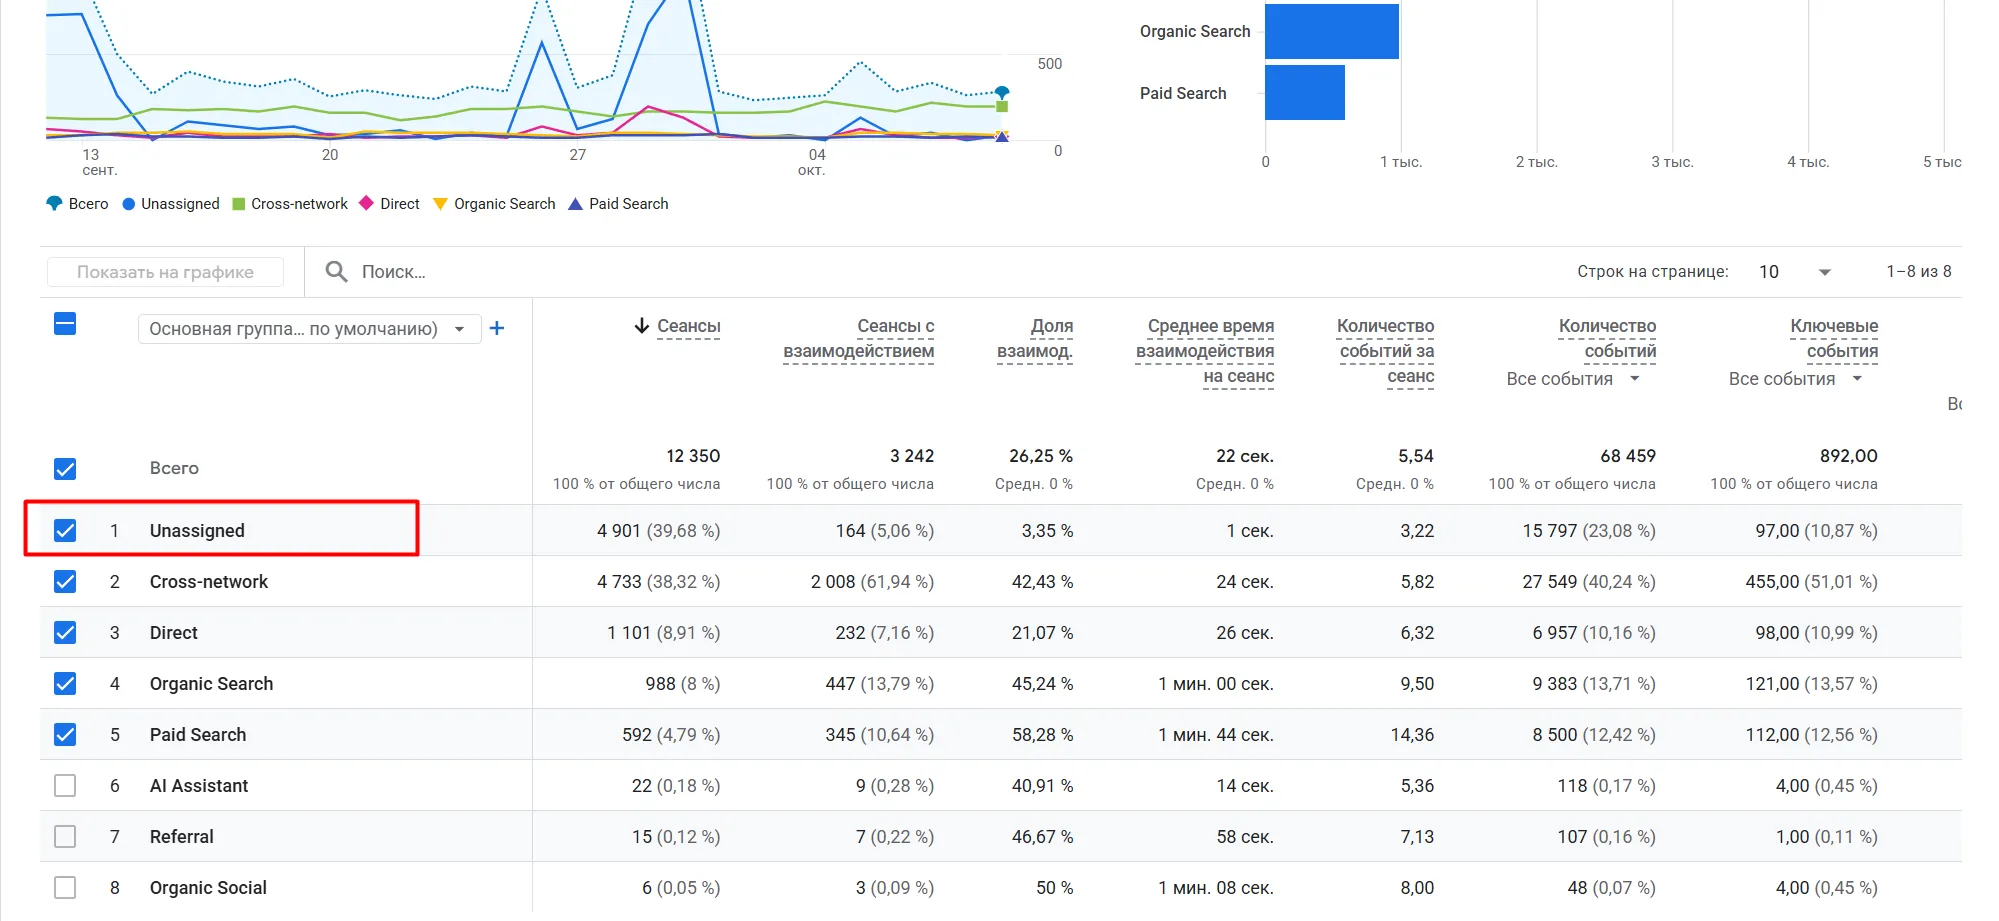Uncheck the Всего totals checkbox
1999x921 pixels.
click(x=65, y=469)
